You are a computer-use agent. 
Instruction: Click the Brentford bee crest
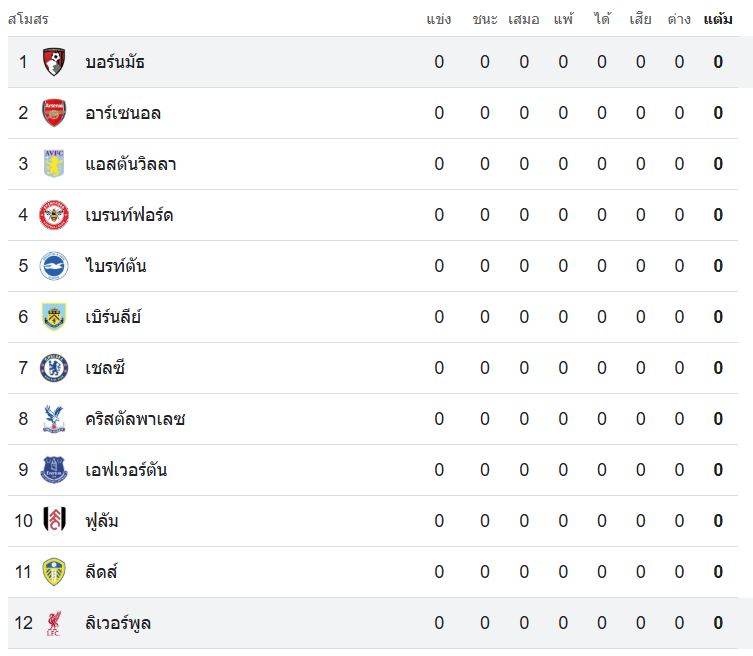(x=54, y=215)
